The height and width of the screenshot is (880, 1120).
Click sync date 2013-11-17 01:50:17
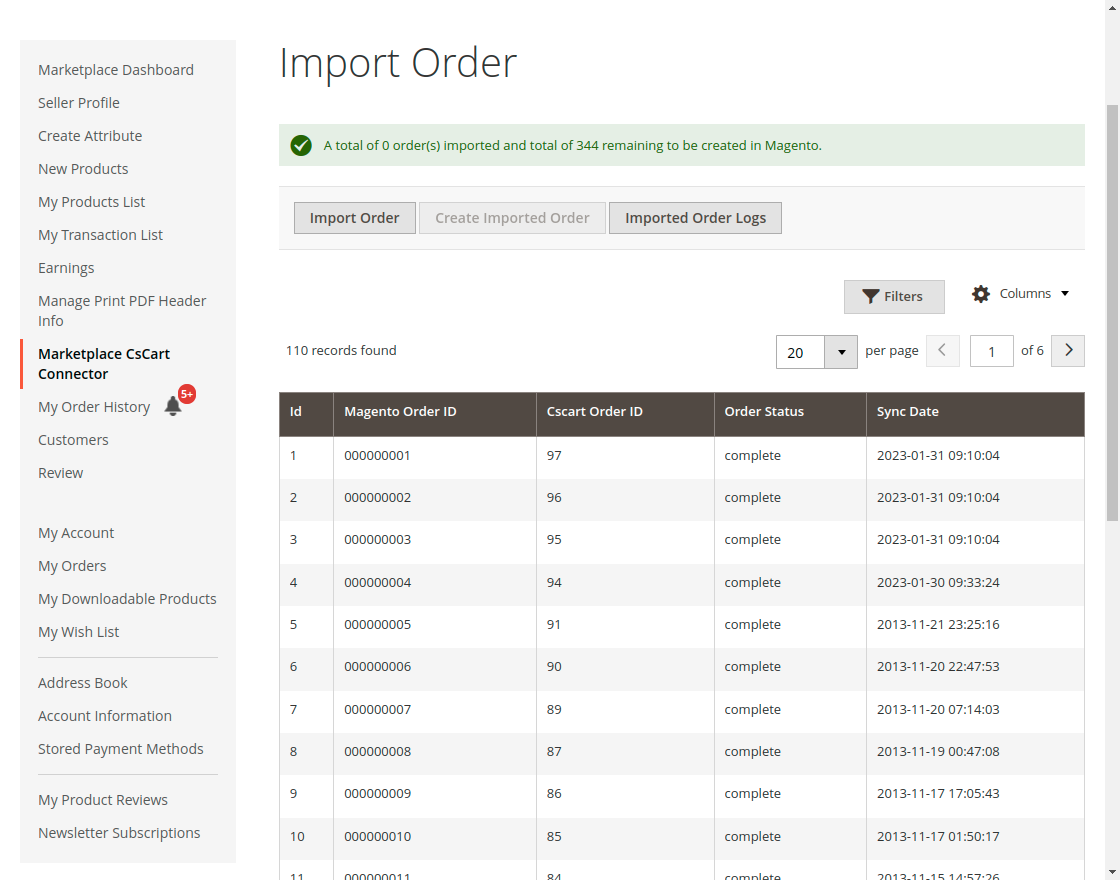(x=938, y=836)
